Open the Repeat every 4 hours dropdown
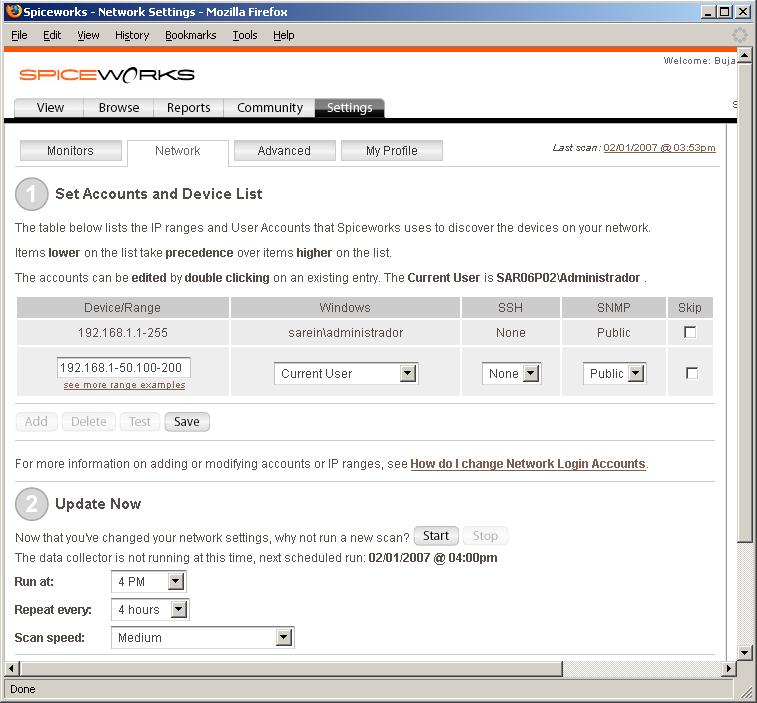757x703 pixels. coord(150,610)
